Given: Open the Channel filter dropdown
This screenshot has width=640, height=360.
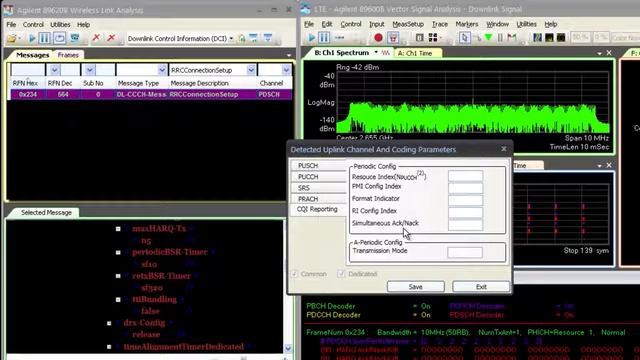Looking at the screenshot, I should (286, 70).
